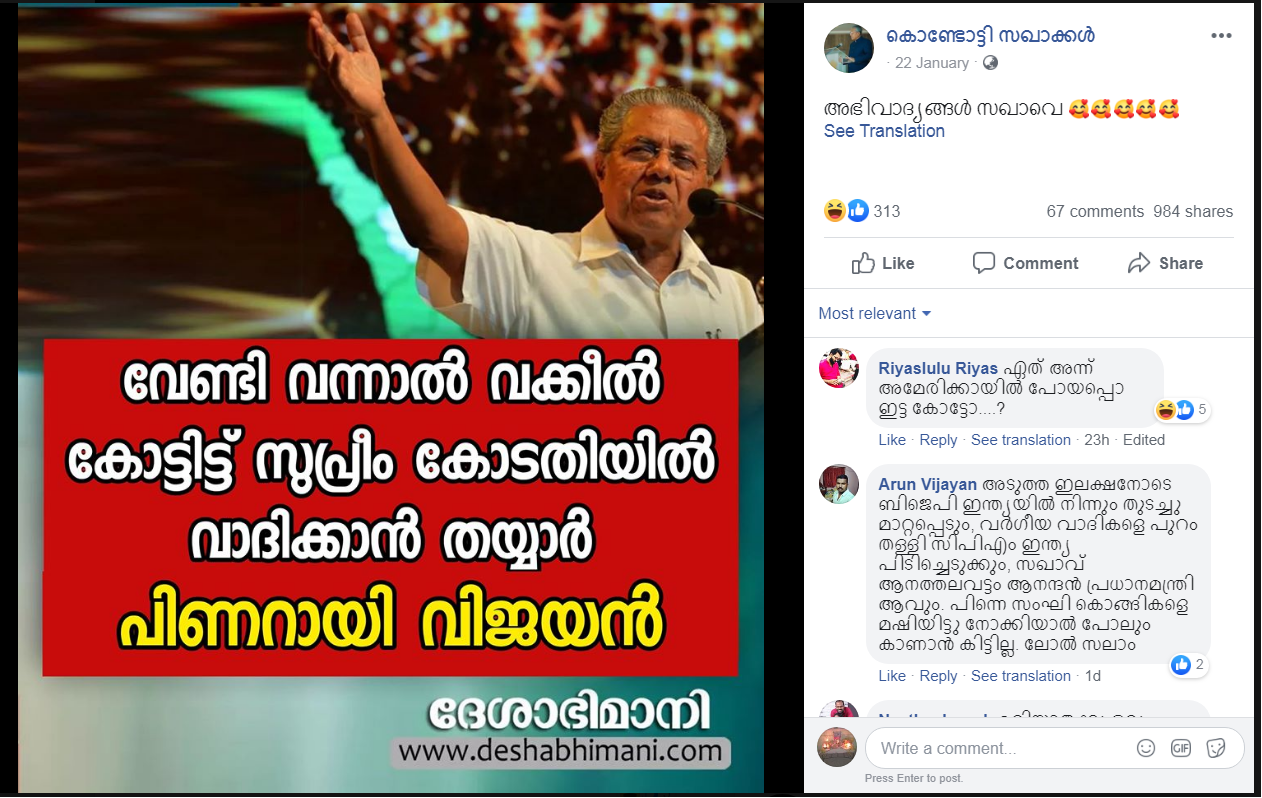The height and width of the screenshot is (798, 1262).
Task: Open the page profile picture at top
Action: pyautogui.click(x=849, y=48)
